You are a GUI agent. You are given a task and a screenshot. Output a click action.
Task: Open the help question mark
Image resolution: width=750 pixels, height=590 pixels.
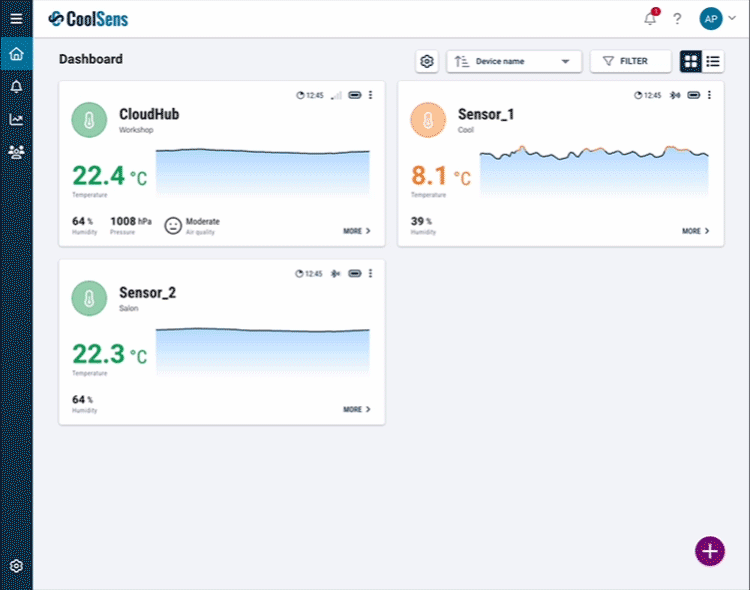tap(677, 19)
